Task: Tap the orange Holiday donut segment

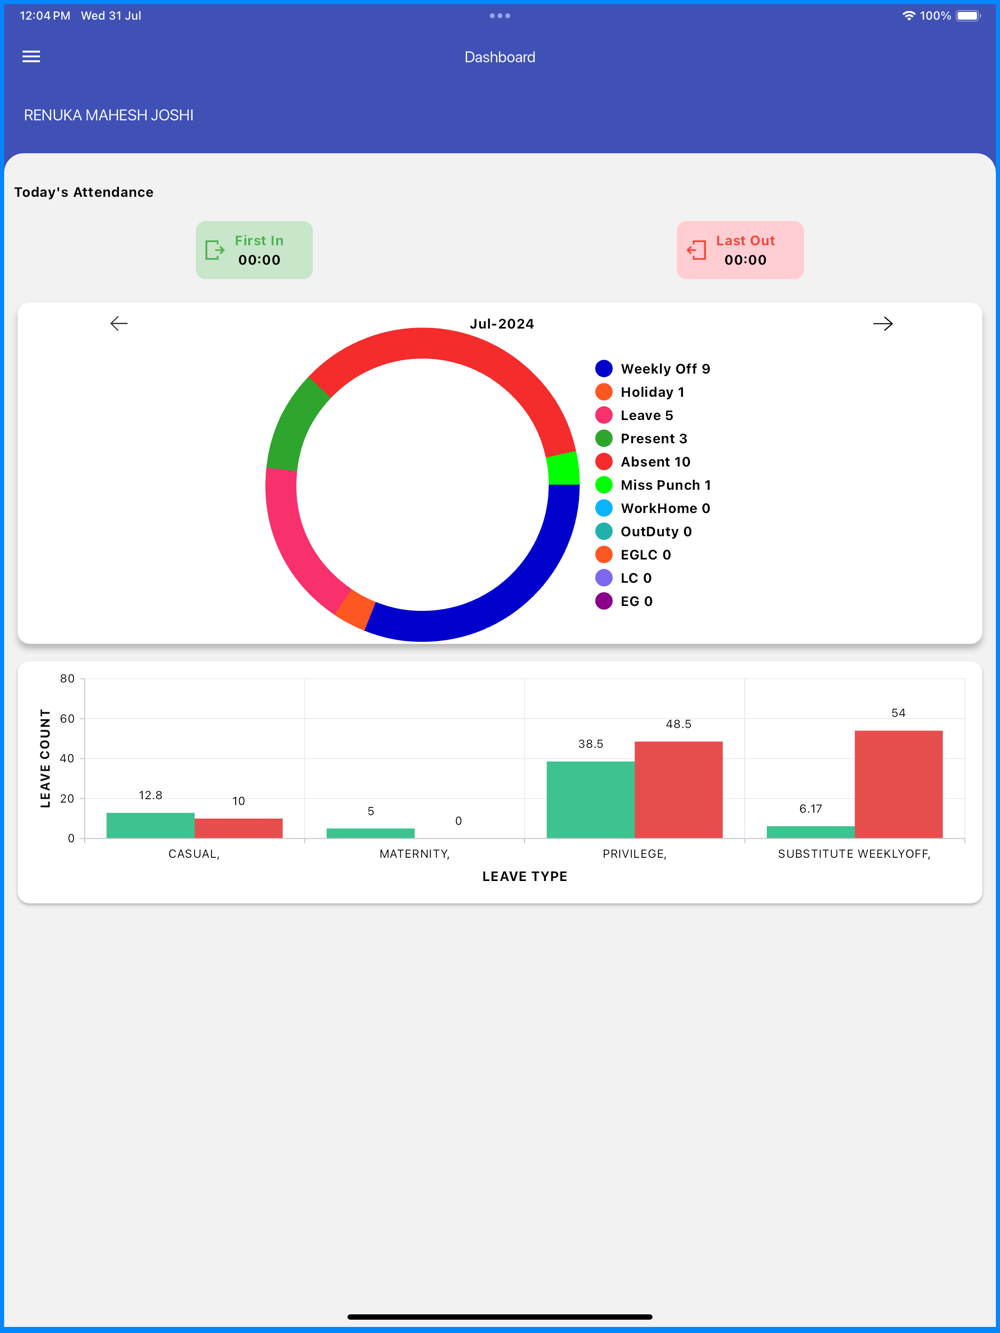Action: [354, 610]
